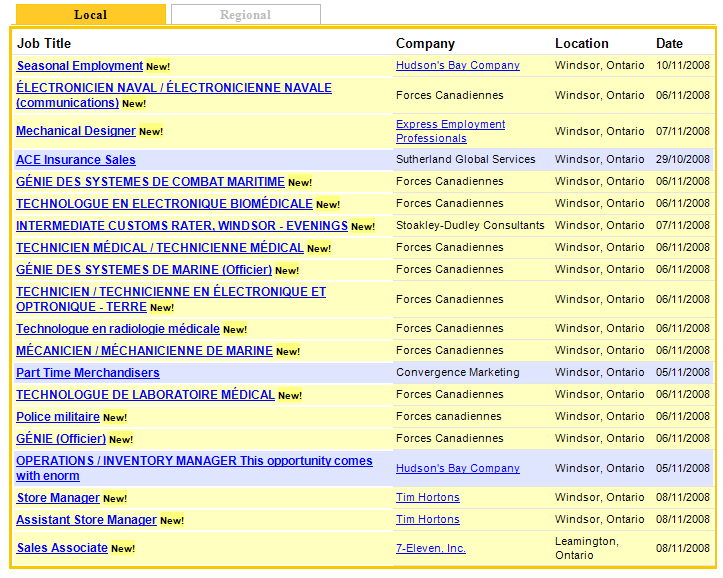Open Part Time Merchandisers job link

pos(88,373)
